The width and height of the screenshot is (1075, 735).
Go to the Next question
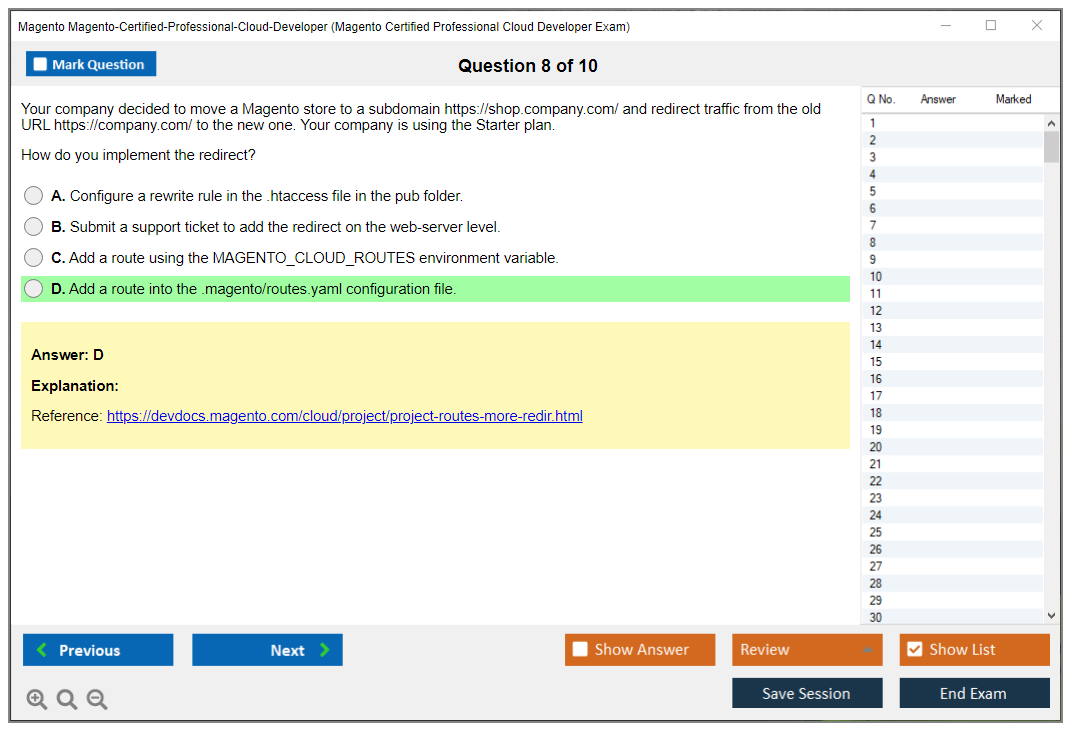(x=267, y=650)
